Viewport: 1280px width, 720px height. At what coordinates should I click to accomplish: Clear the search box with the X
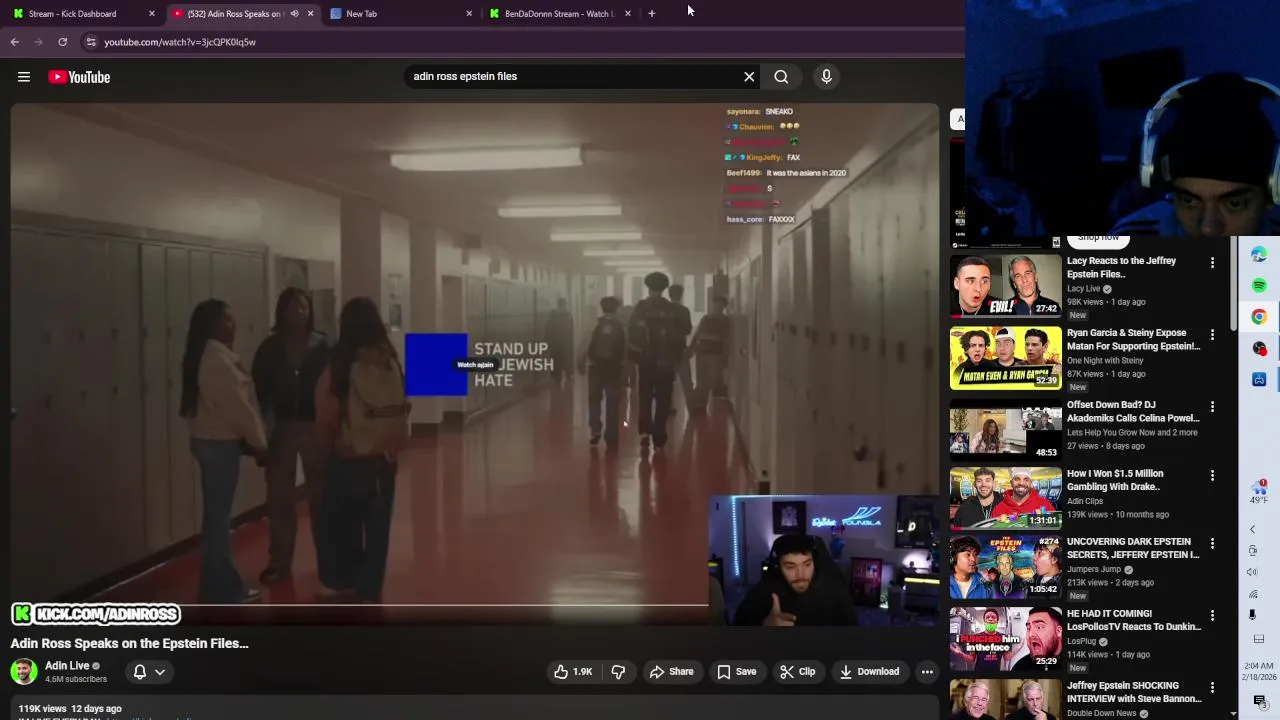(749, 76)
